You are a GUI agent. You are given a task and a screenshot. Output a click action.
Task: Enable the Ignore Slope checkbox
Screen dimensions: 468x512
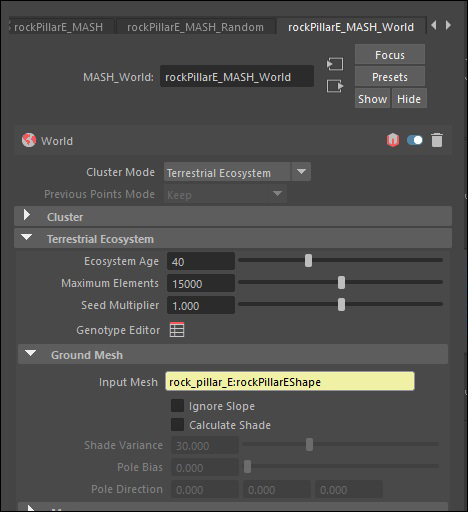point(177,406)
